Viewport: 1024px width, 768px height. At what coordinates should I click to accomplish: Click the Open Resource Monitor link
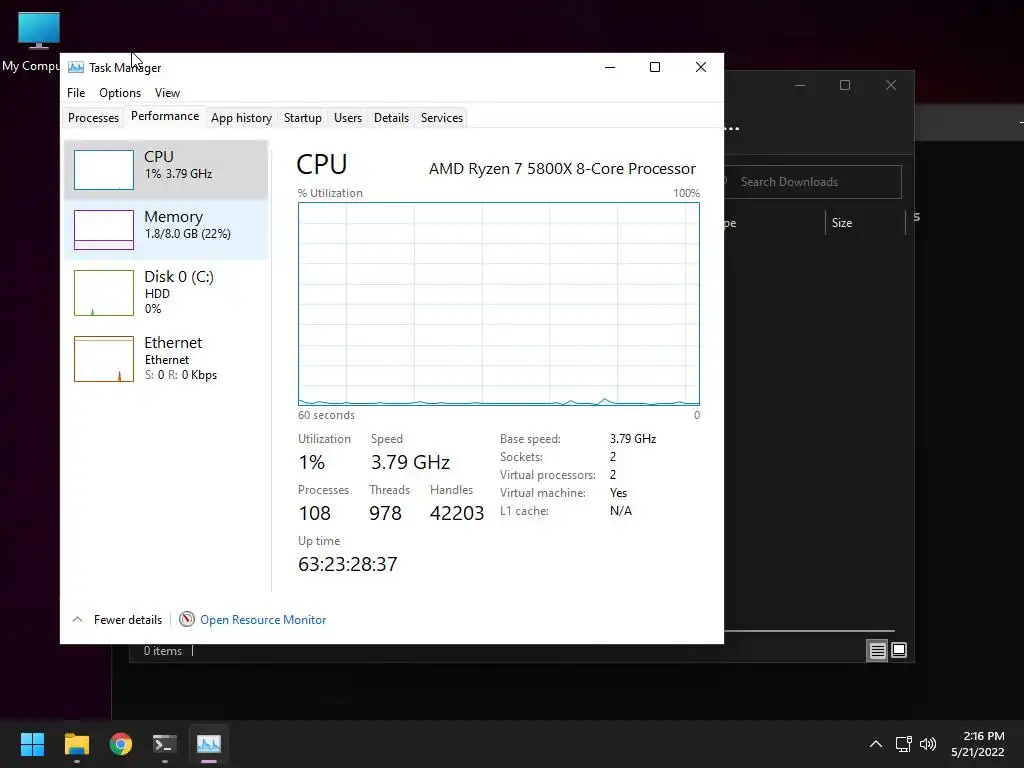(x=263, y=620)
